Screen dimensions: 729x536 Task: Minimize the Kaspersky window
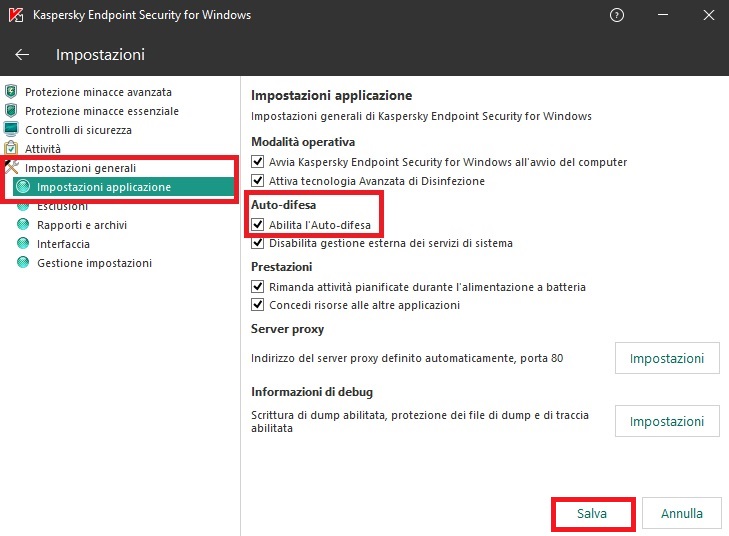coord(663,15)
